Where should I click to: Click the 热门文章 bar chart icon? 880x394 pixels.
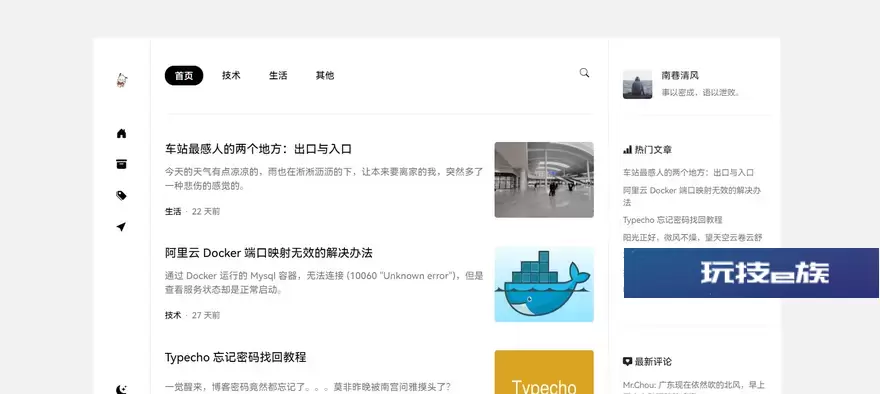(627, 150)
